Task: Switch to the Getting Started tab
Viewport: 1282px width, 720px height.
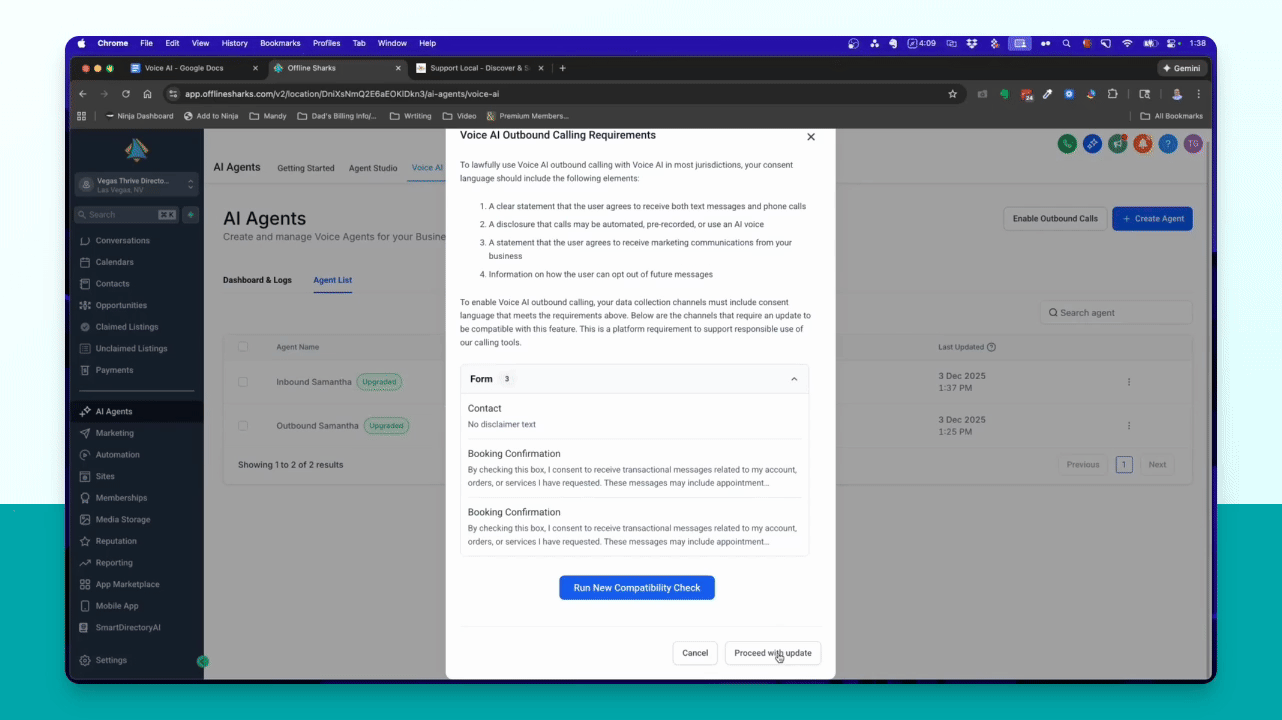Action: pyautogui.click(x=306, y=168)
